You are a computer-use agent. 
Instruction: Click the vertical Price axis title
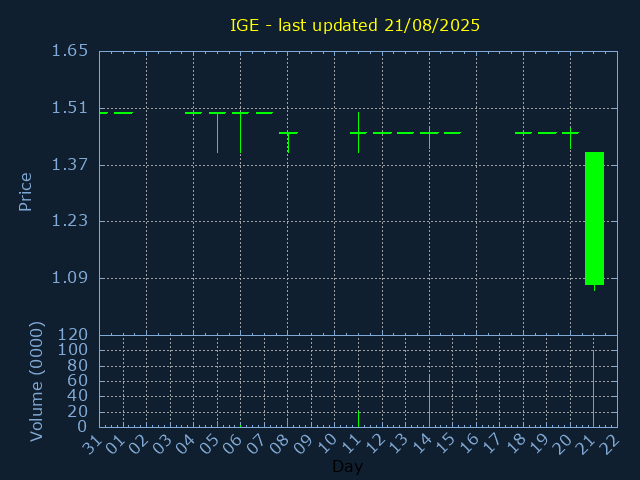pyautogui.click(x=25, y=192)
